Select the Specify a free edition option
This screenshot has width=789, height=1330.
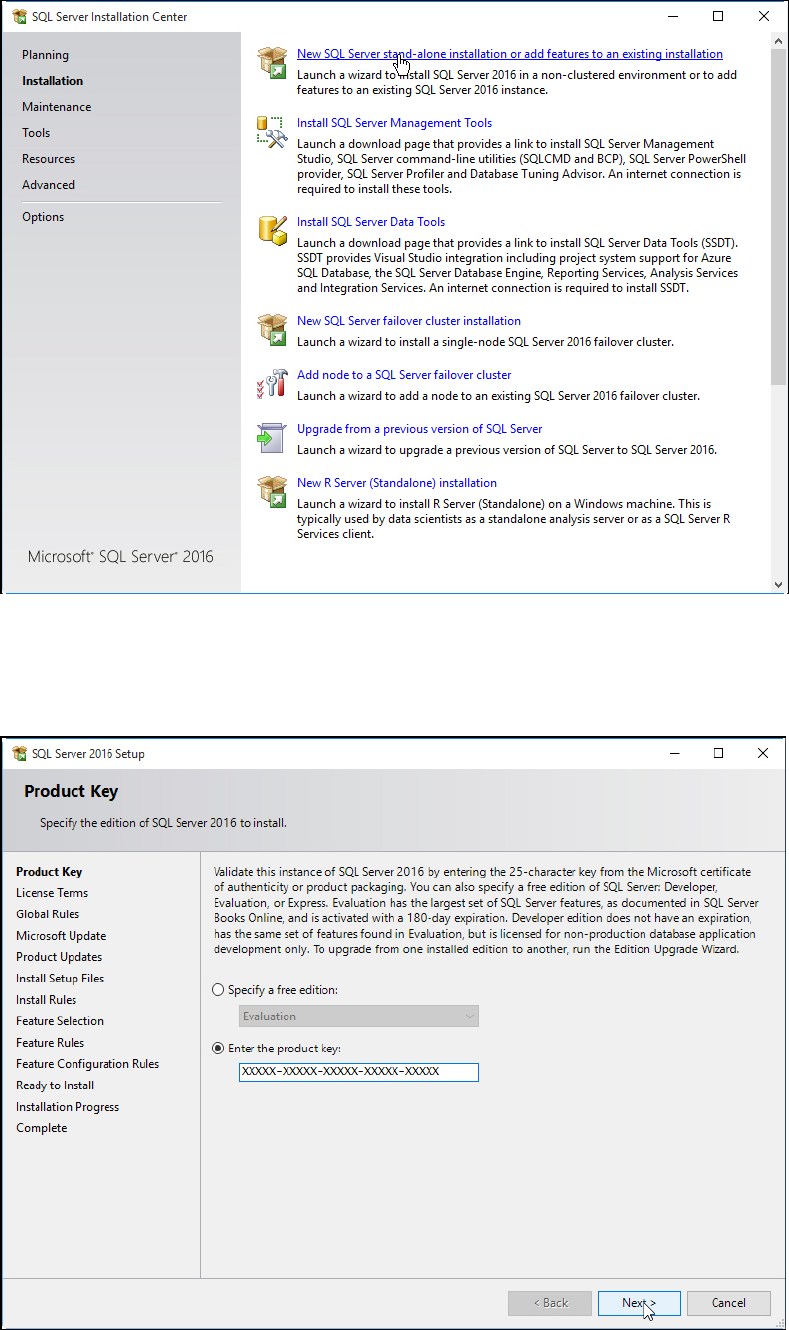(x=219, y=990)
